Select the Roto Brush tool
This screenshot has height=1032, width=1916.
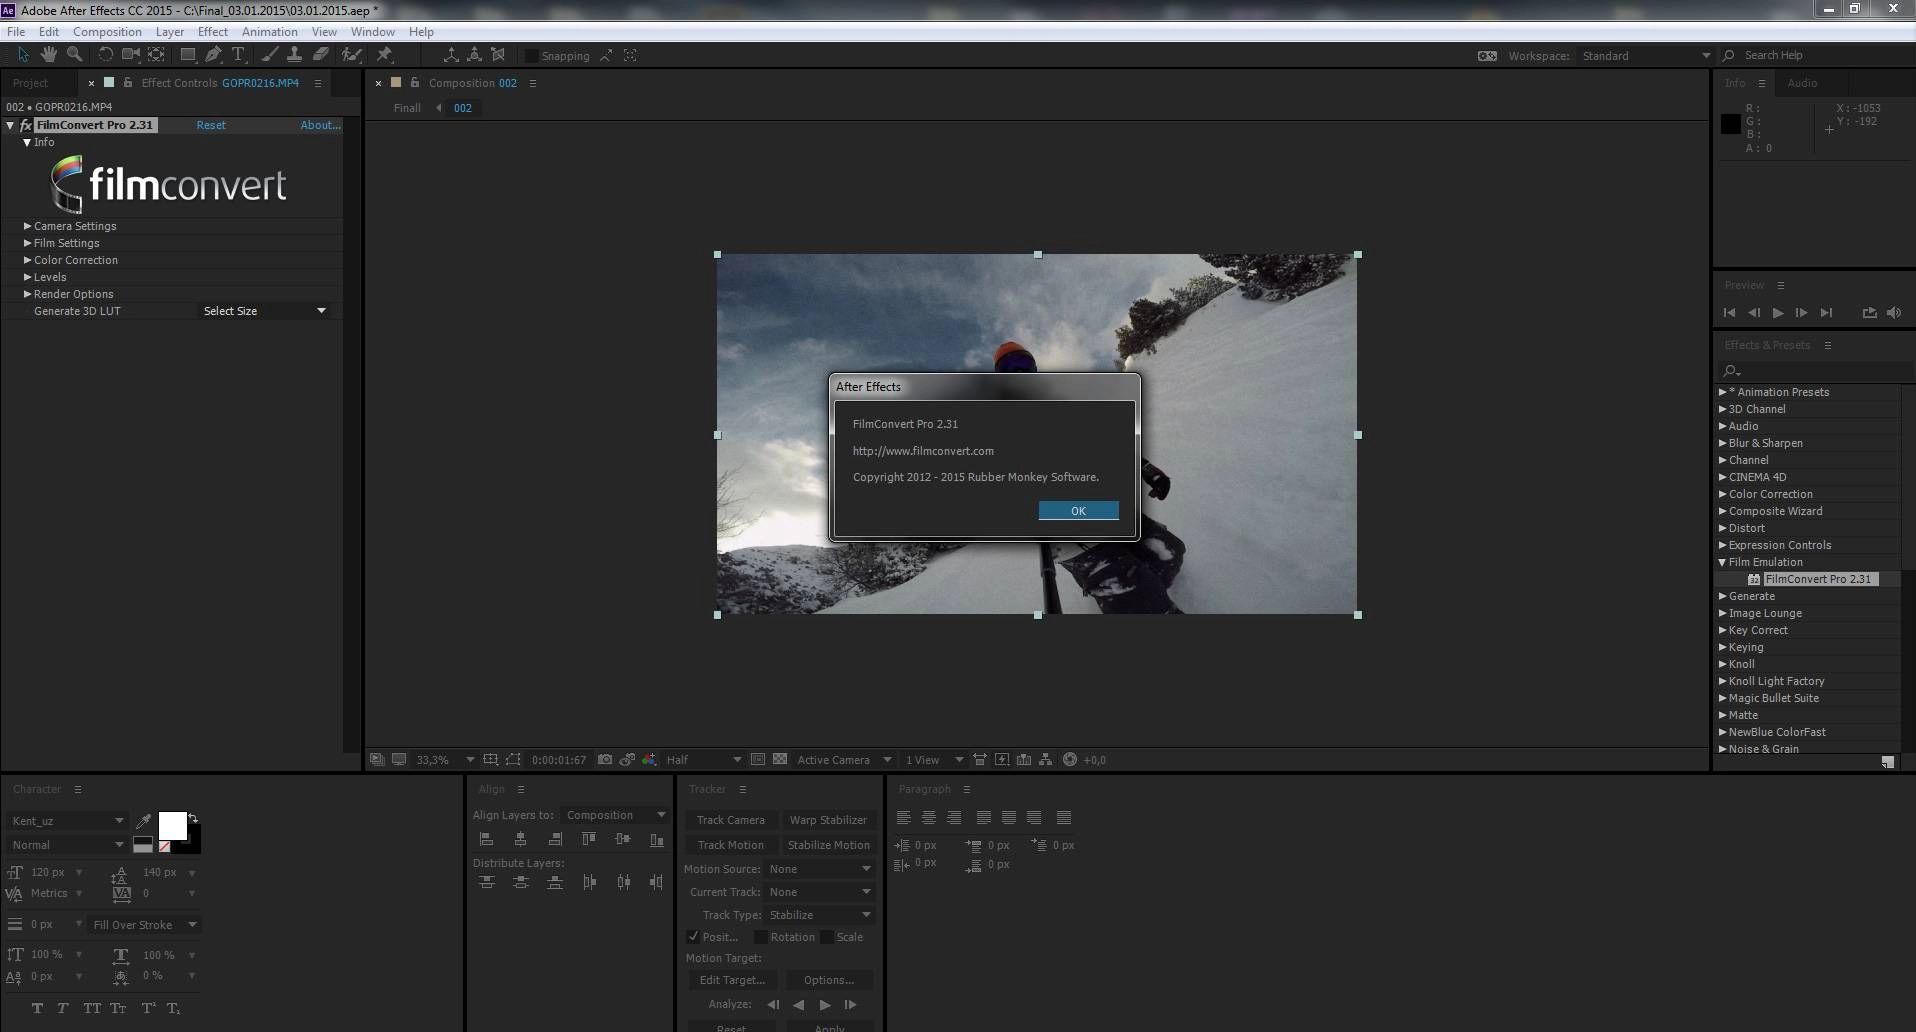coord(351,55)
